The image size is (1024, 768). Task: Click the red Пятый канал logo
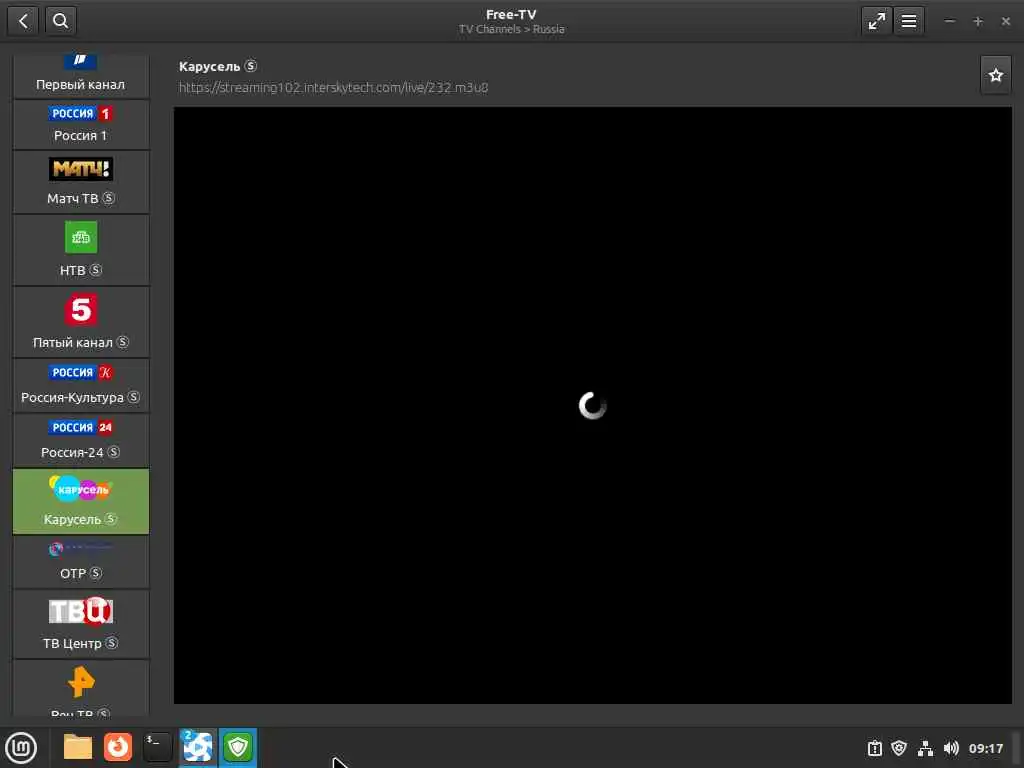[81, 309]
